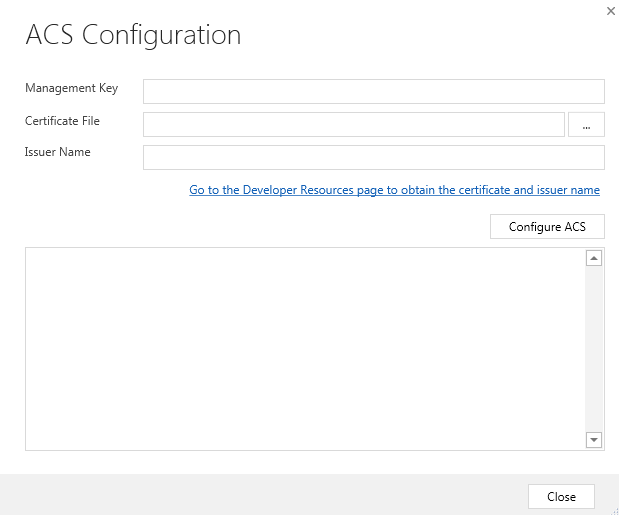
Task: Click the Management Key label
Action: tap(71, 88)
